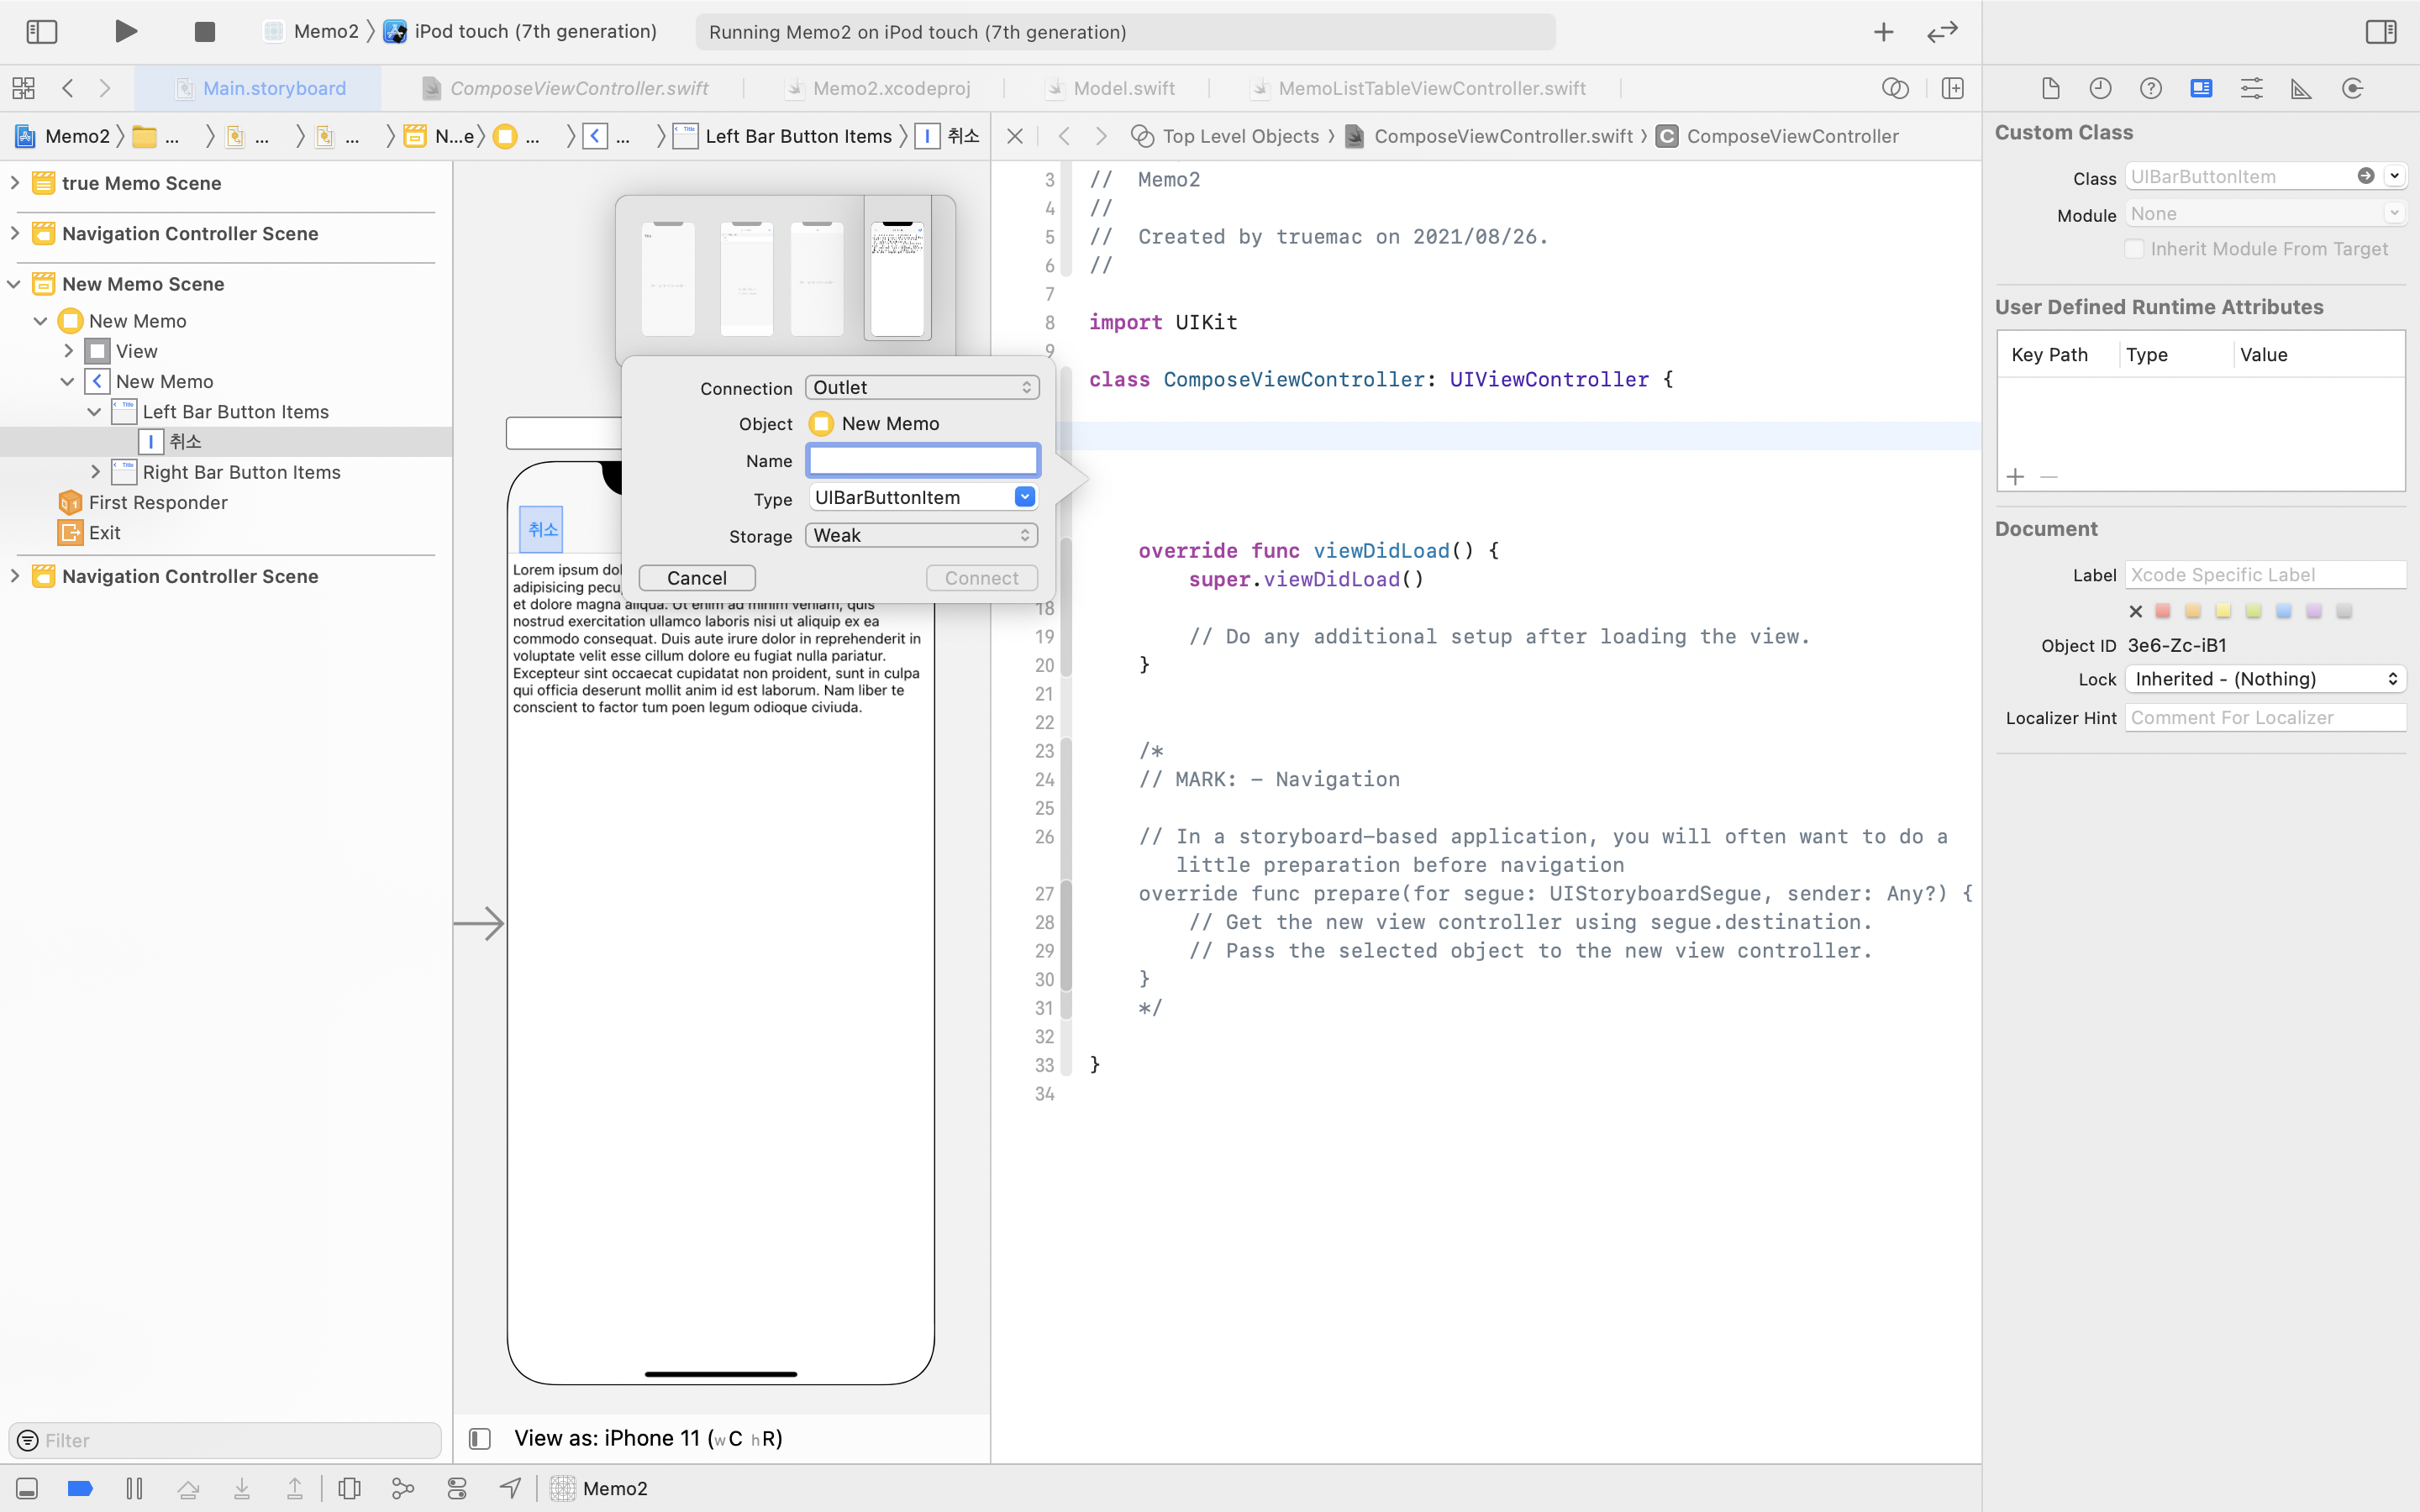Click the outlet Name text field
Screen dimensions: 2420x1512
click(922, 460)
